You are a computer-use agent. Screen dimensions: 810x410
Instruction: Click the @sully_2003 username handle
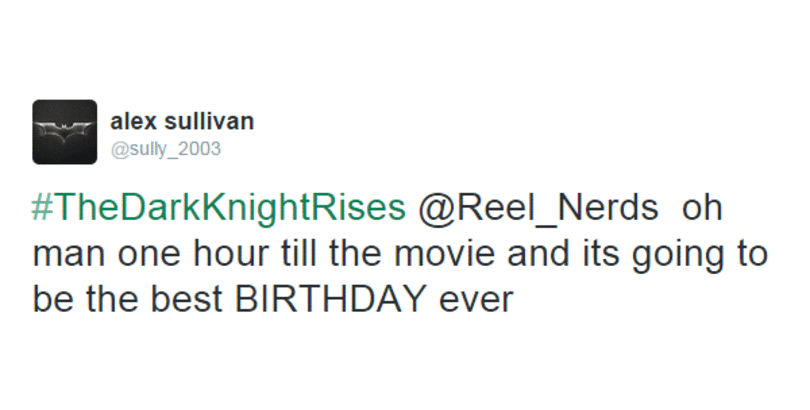pos(164,149)
